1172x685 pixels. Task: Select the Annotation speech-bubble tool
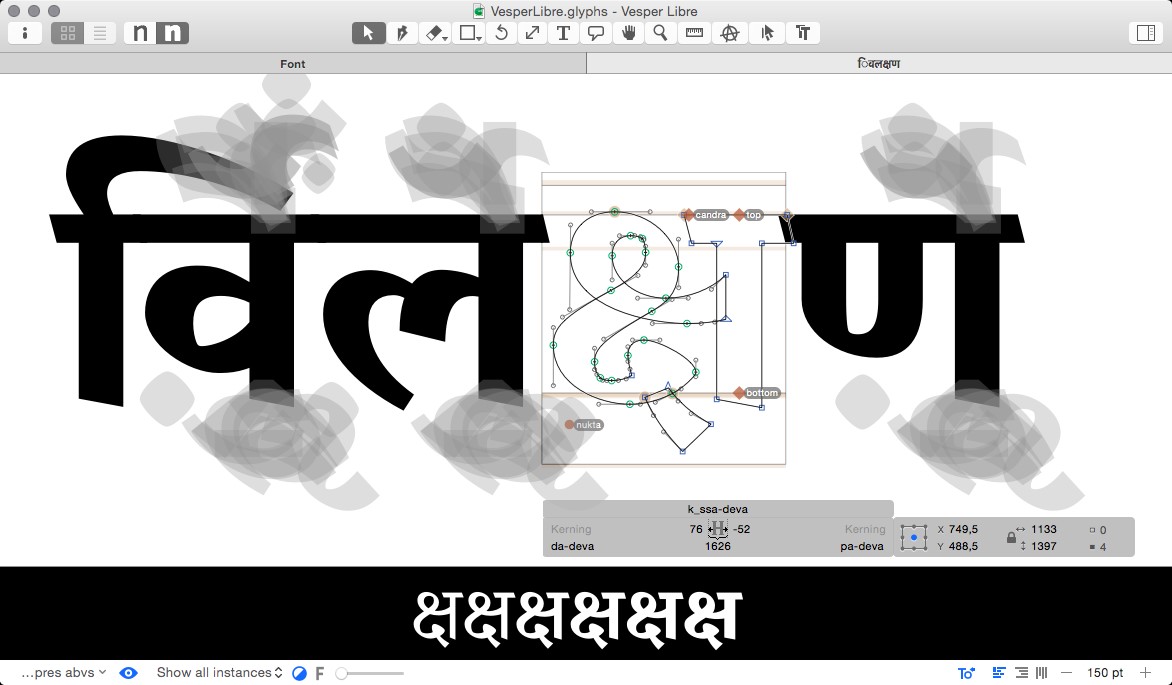click(x=597, y=32)
